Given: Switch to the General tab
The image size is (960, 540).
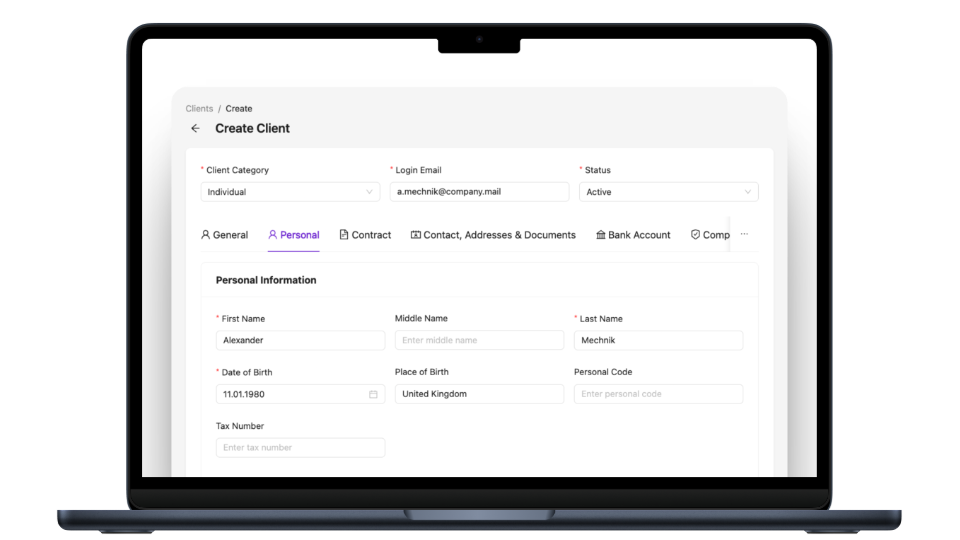Looking at the screenshot, I should coord(224,235).
